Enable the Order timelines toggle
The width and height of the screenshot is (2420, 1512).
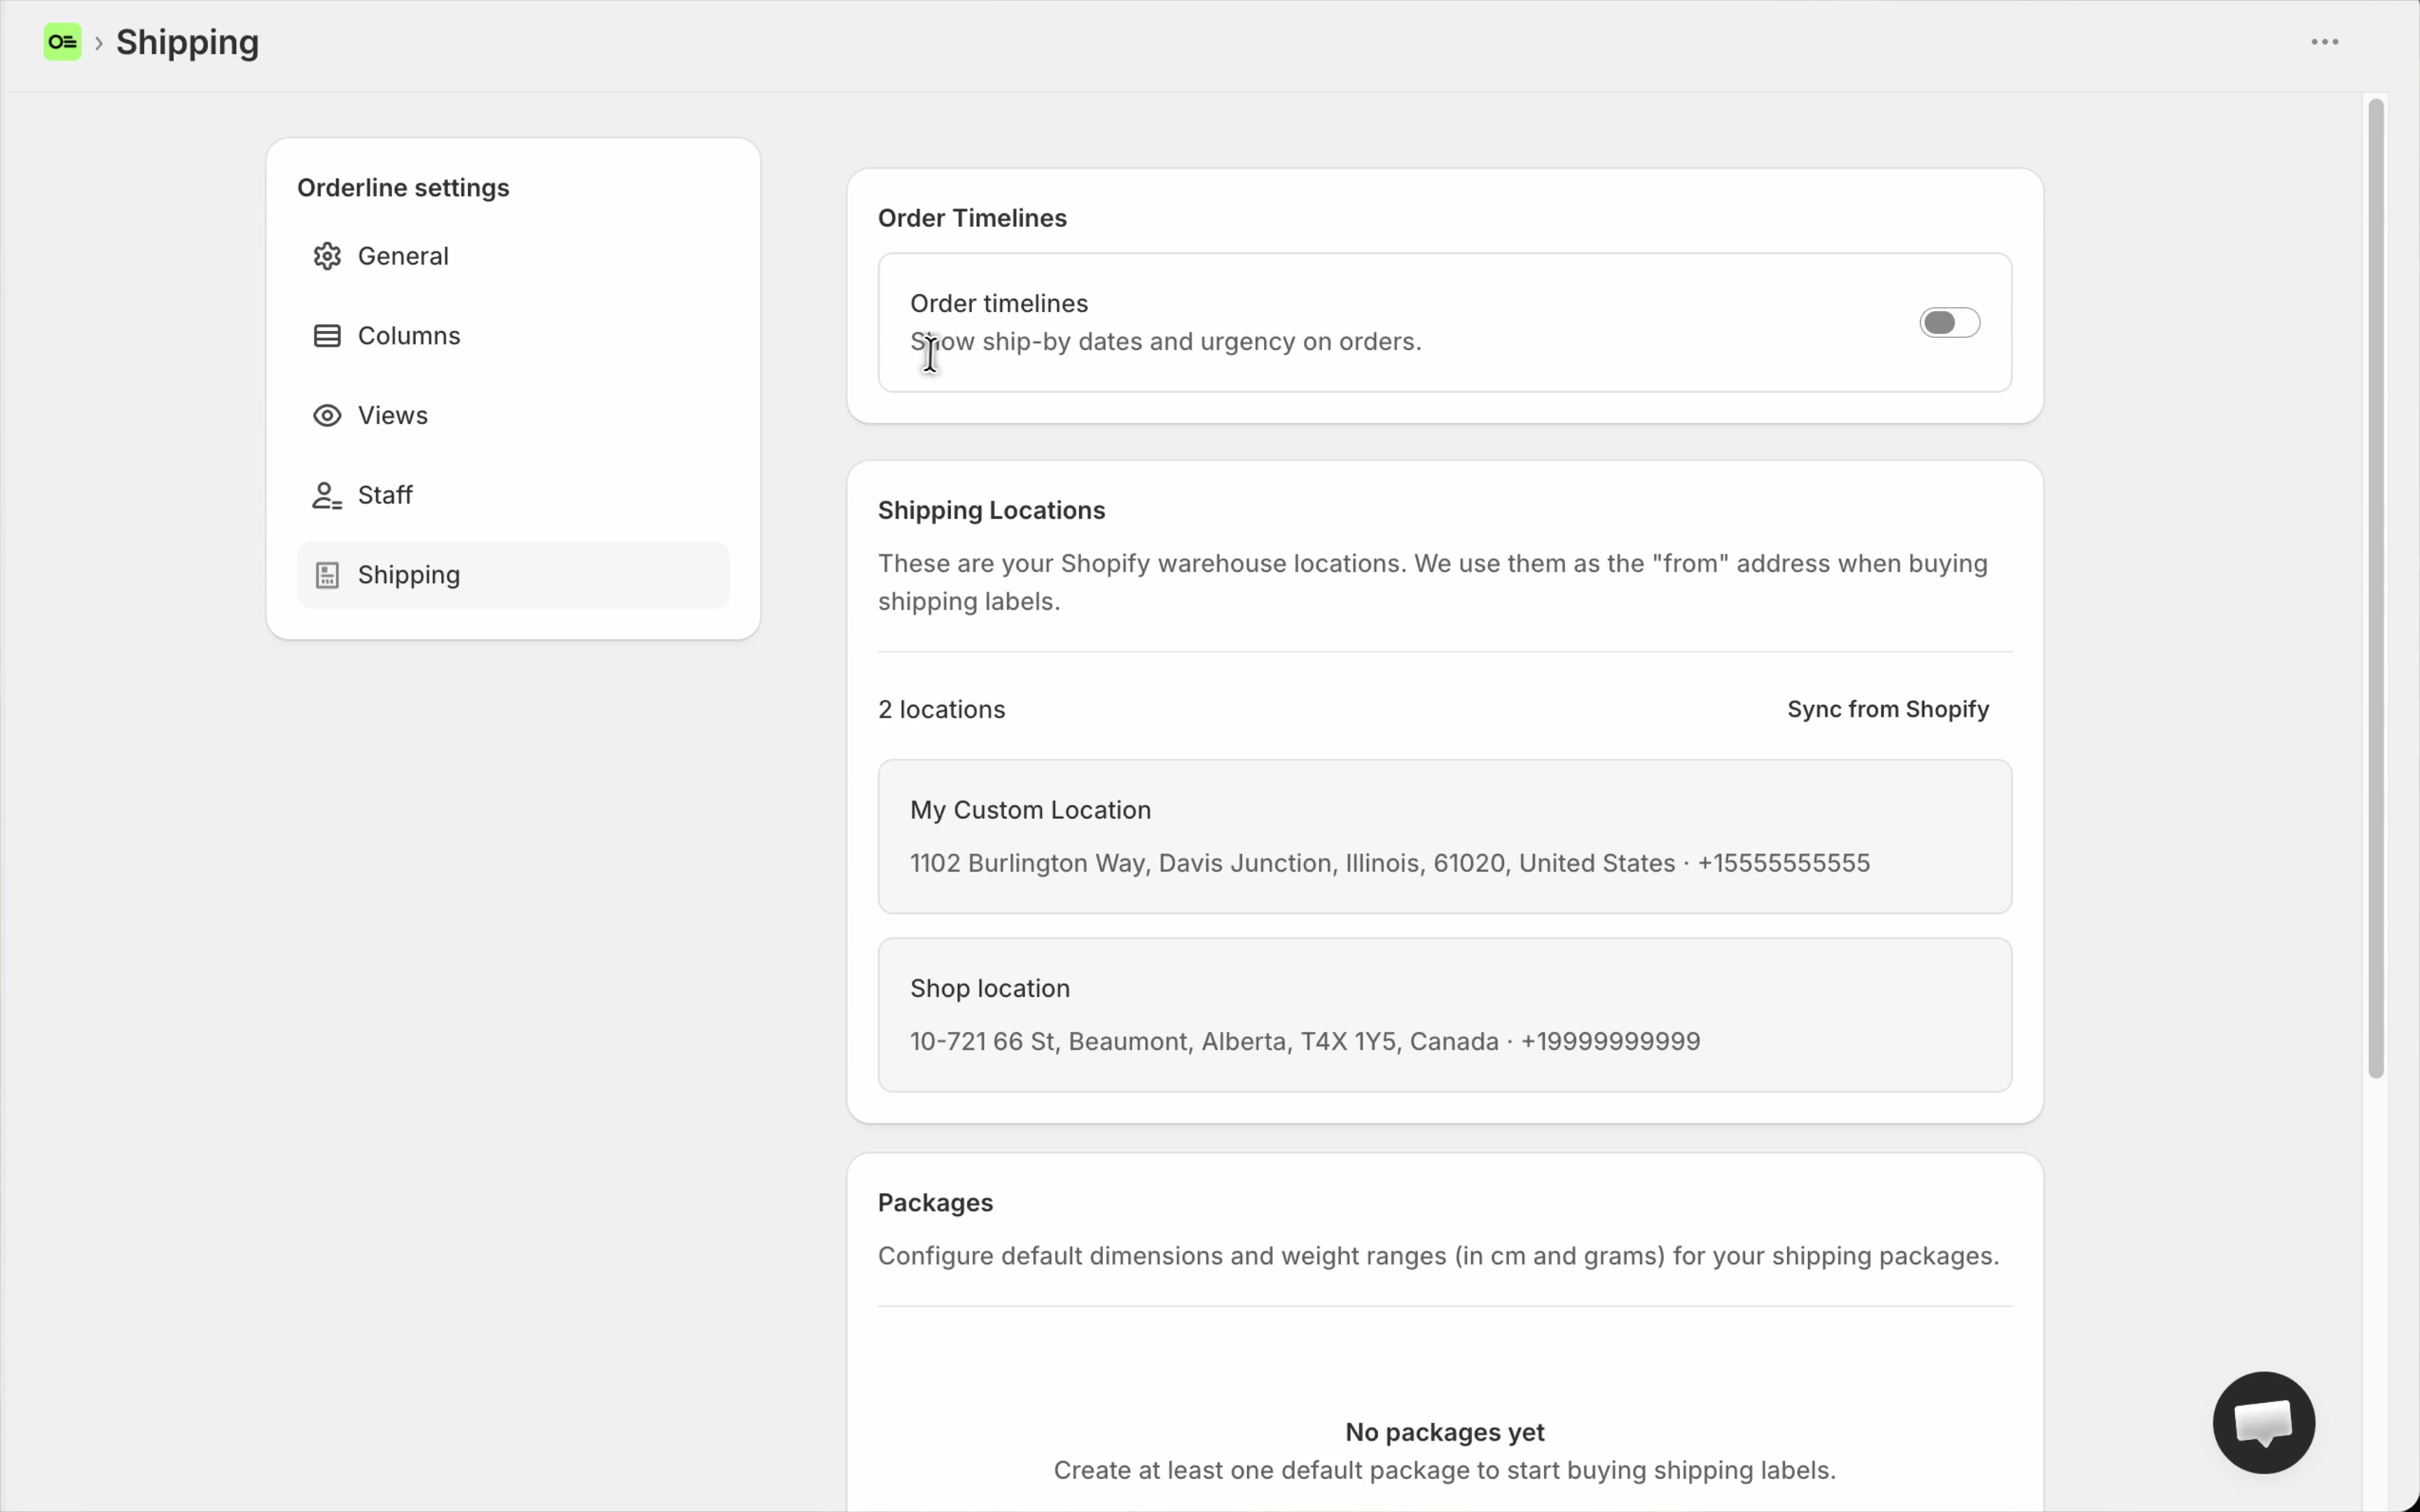(1949, 322)
